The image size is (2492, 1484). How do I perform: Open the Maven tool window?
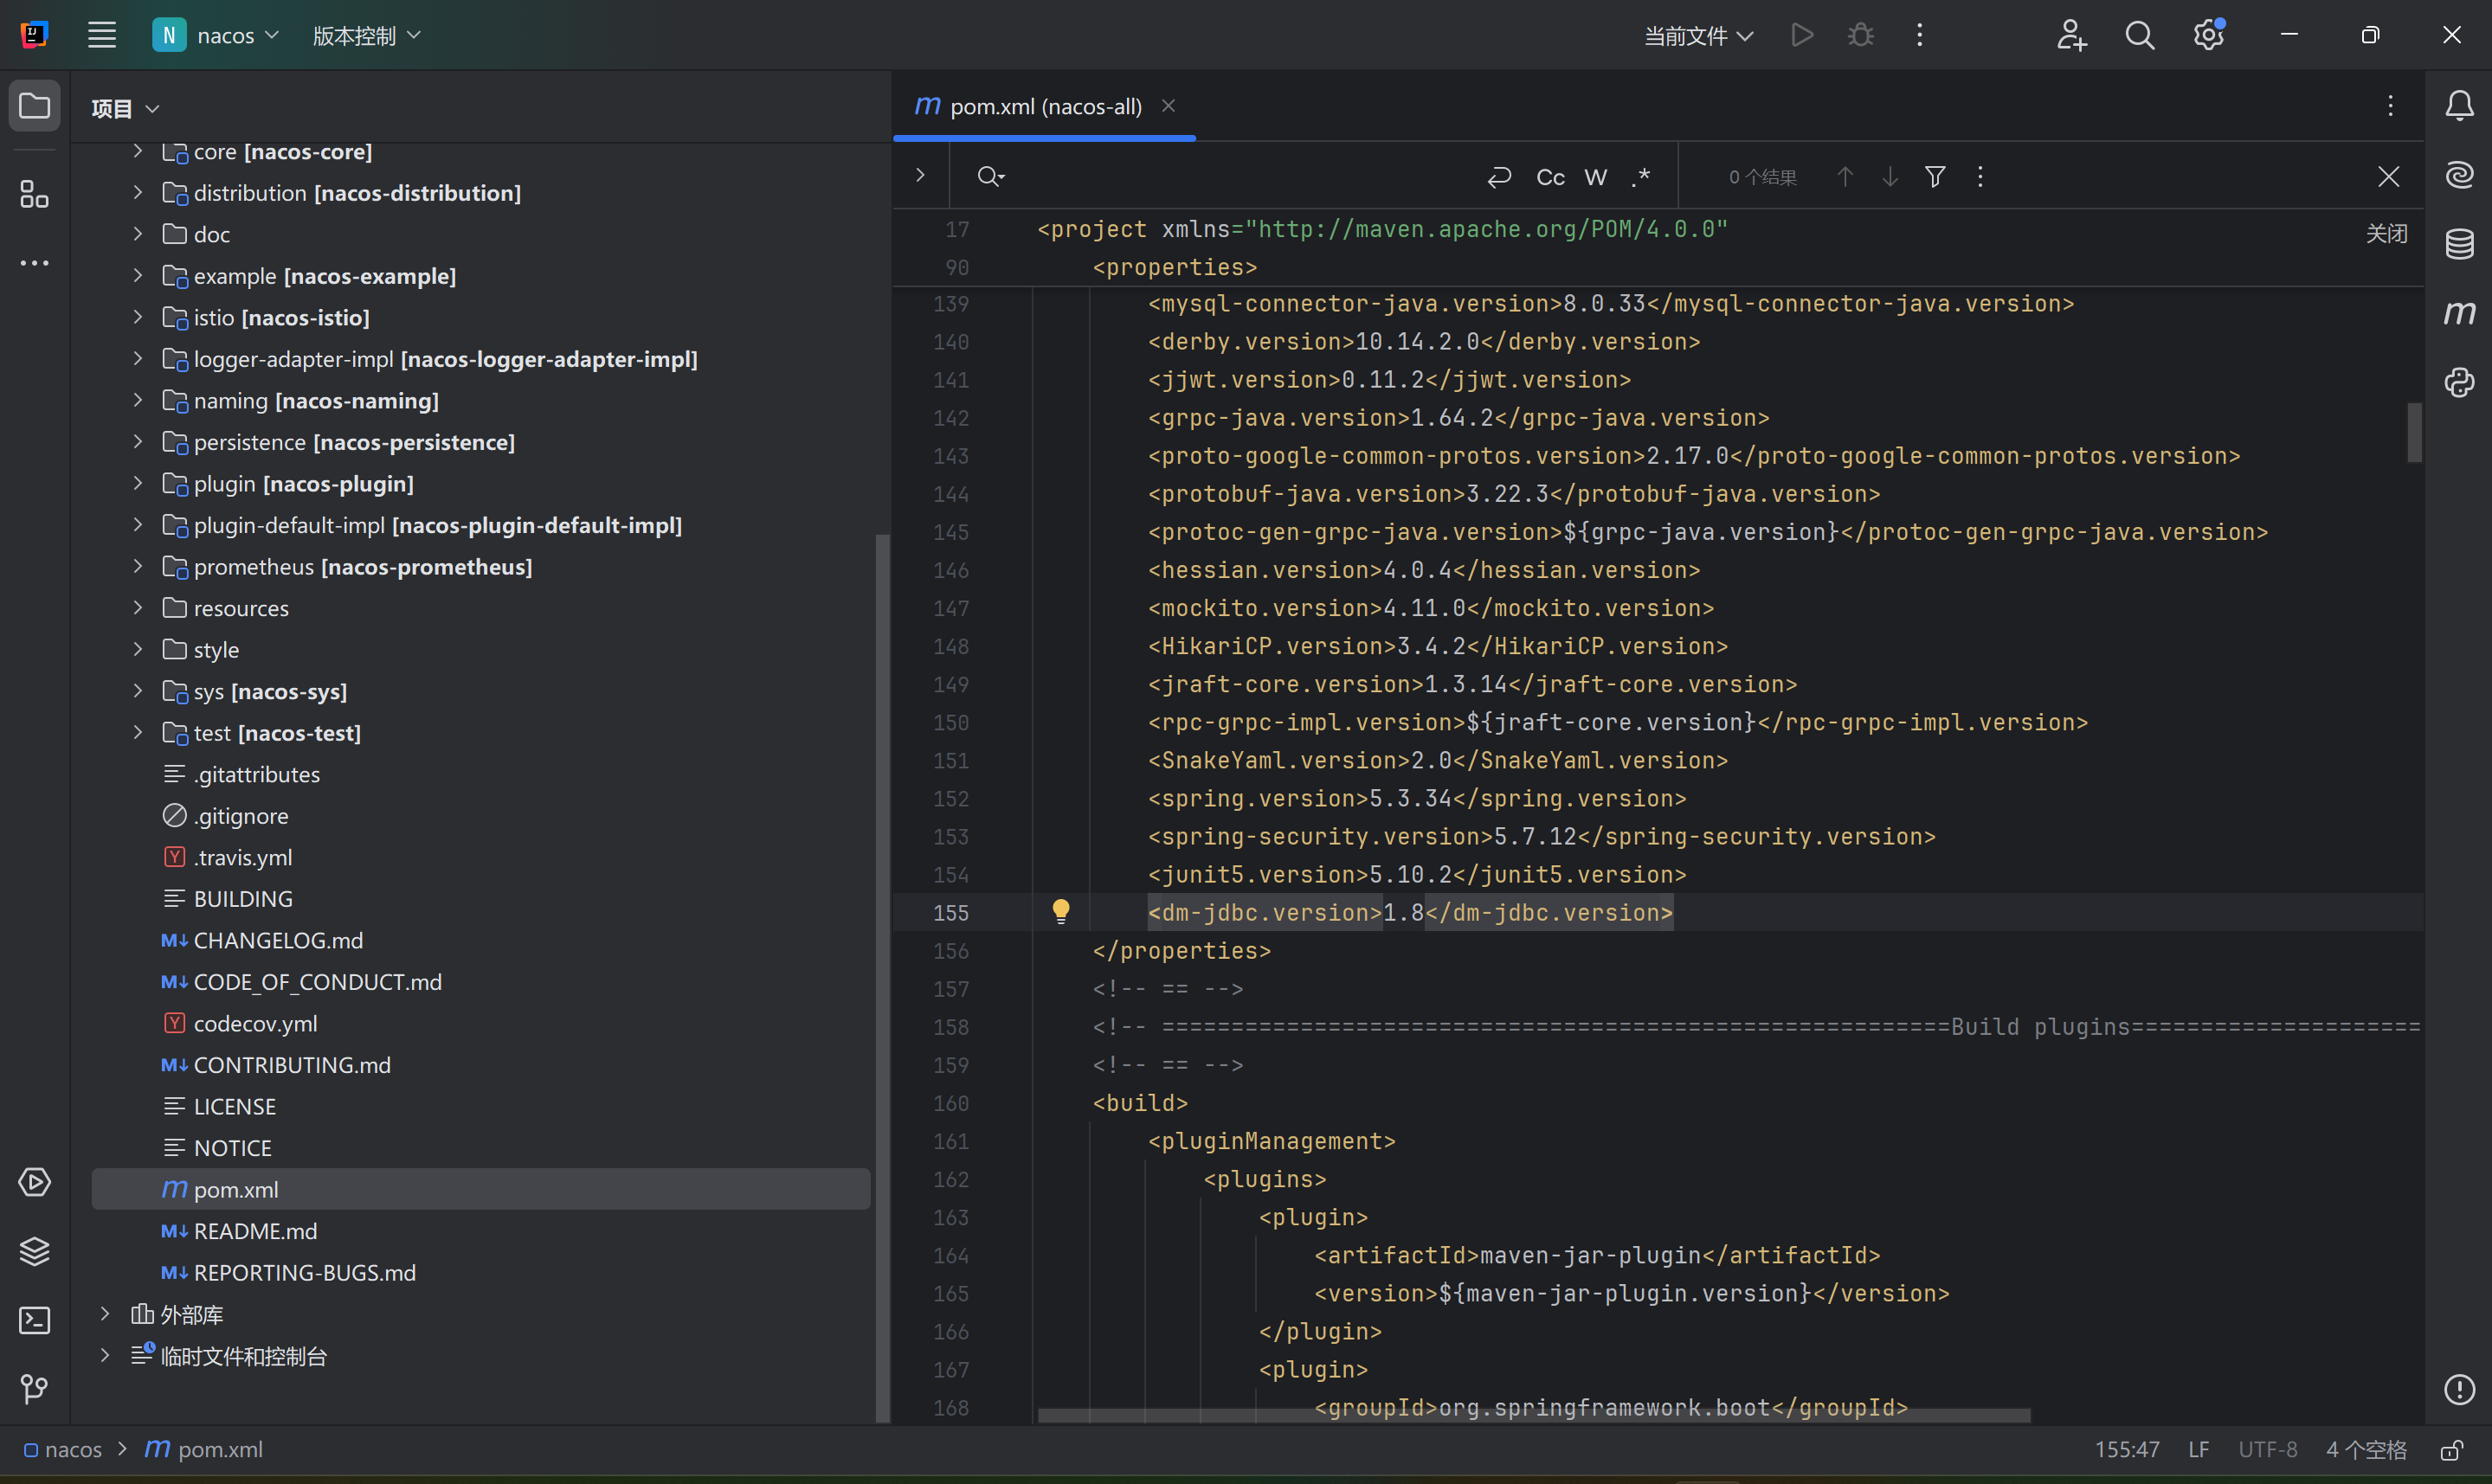[x=2459, y=313]
